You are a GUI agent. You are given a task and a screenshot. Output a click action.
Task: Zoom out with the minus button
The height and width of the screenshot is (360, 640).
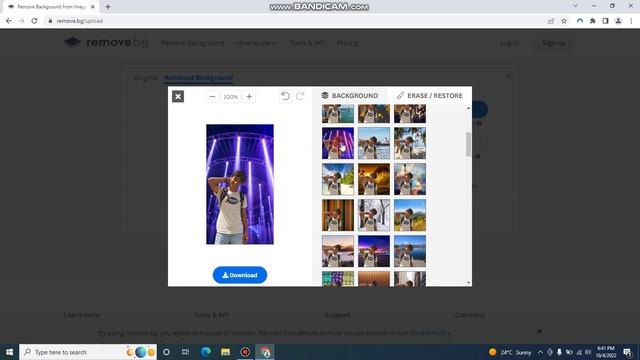212,97
